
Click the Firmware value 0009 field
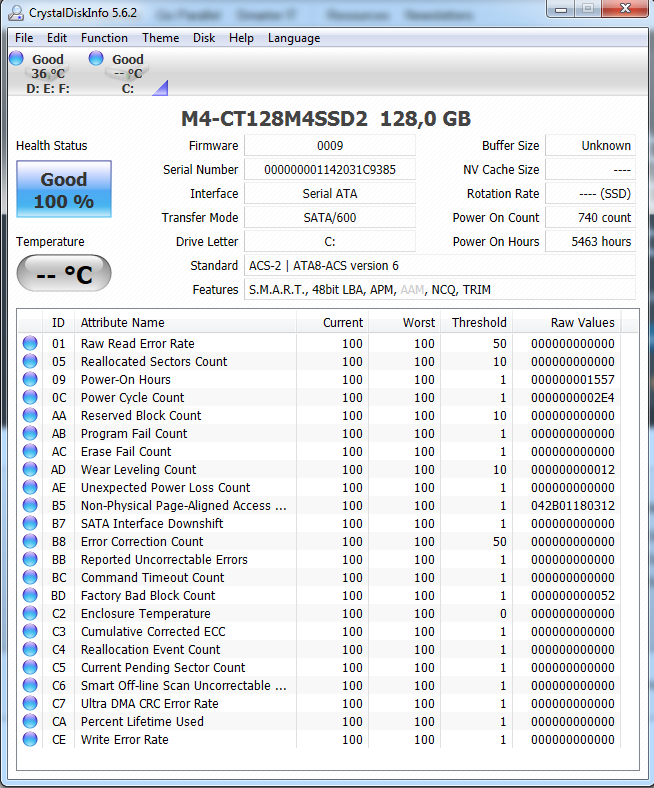(330, 146)
